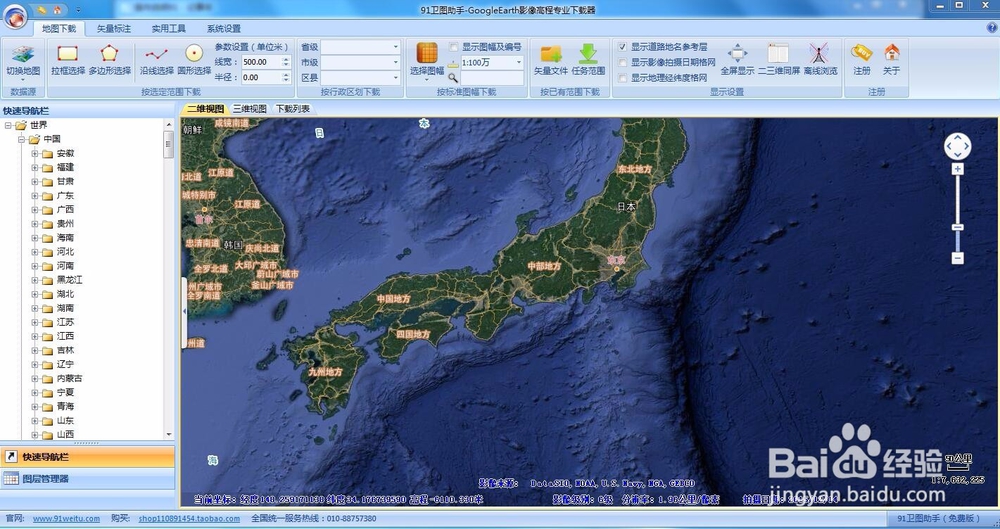The width and height of the screenshot is (1000, 529).
Task: Click the map zoom slider handle
Action: pos(957,227)
